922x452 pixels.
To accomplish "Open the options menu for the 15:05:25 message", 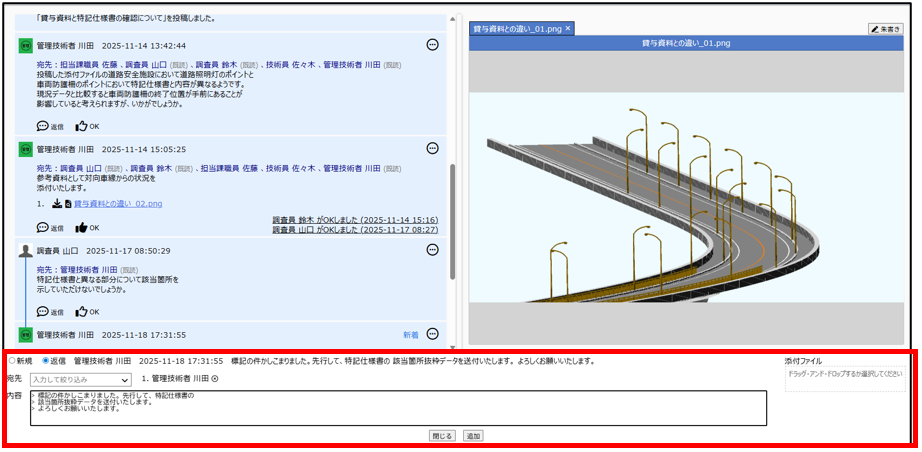I will tap(432, 148).
